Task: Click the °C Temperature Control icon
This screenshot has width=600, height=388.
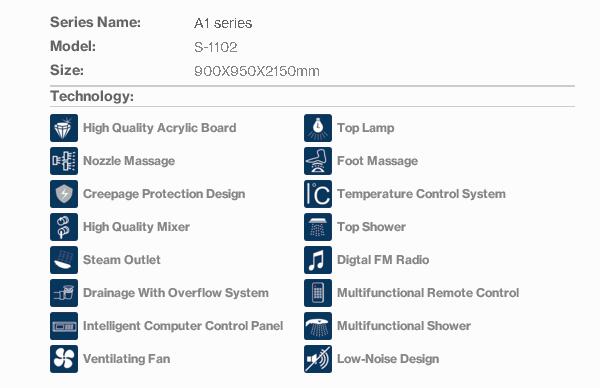Action: click(x=318, y=194)
